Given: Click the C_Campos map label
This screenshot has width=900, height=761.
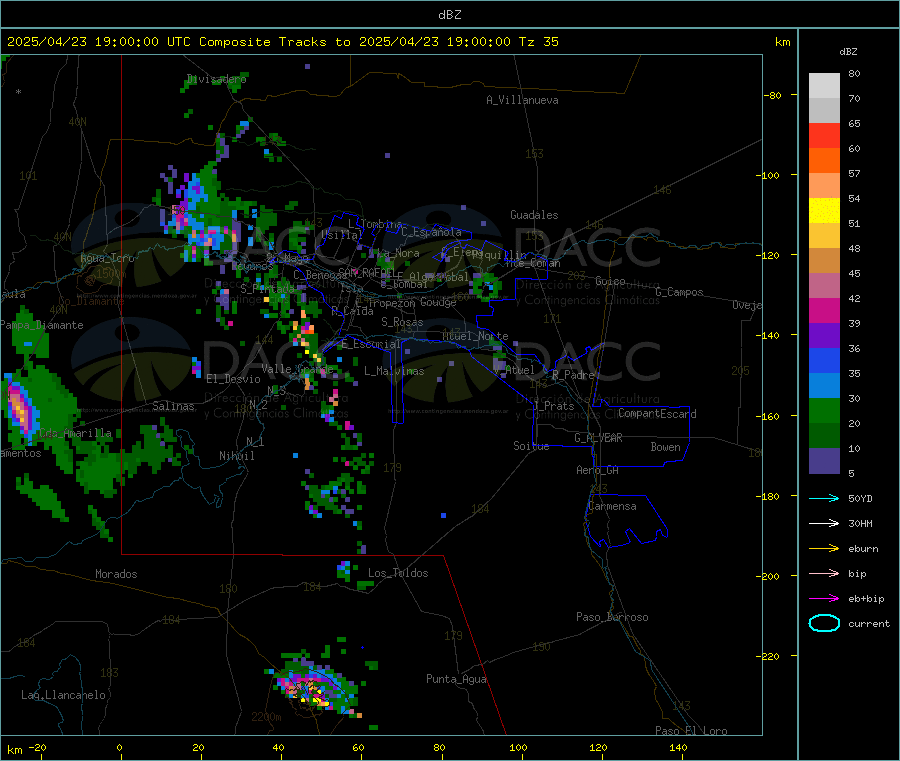Looking at the screenshot, I should (x=680, y=292).
